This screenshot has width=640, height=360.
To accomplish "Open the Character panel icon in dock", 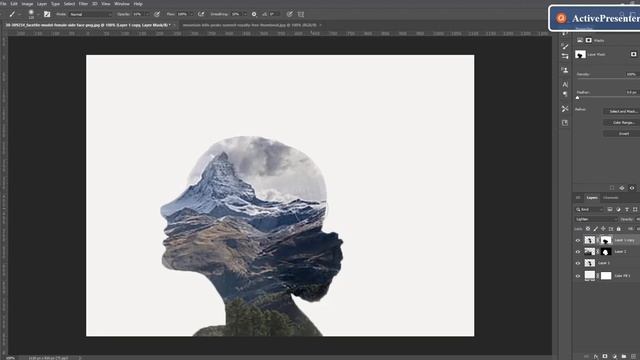I will (x=565, y=84).
